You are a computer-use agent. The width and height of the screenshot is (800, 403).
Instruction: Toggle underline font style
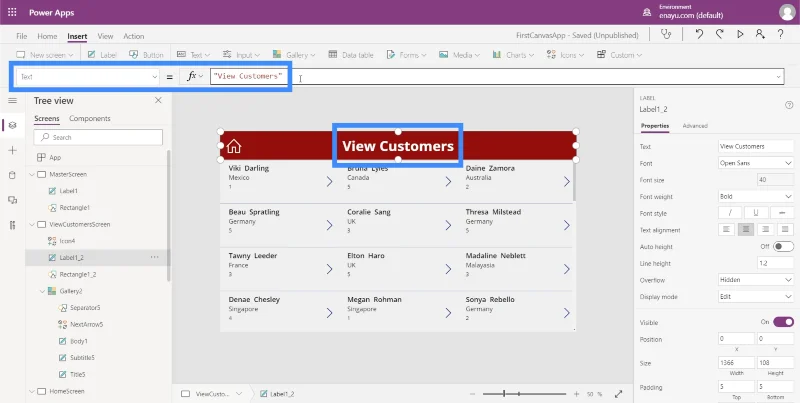[x=756, y=213]
